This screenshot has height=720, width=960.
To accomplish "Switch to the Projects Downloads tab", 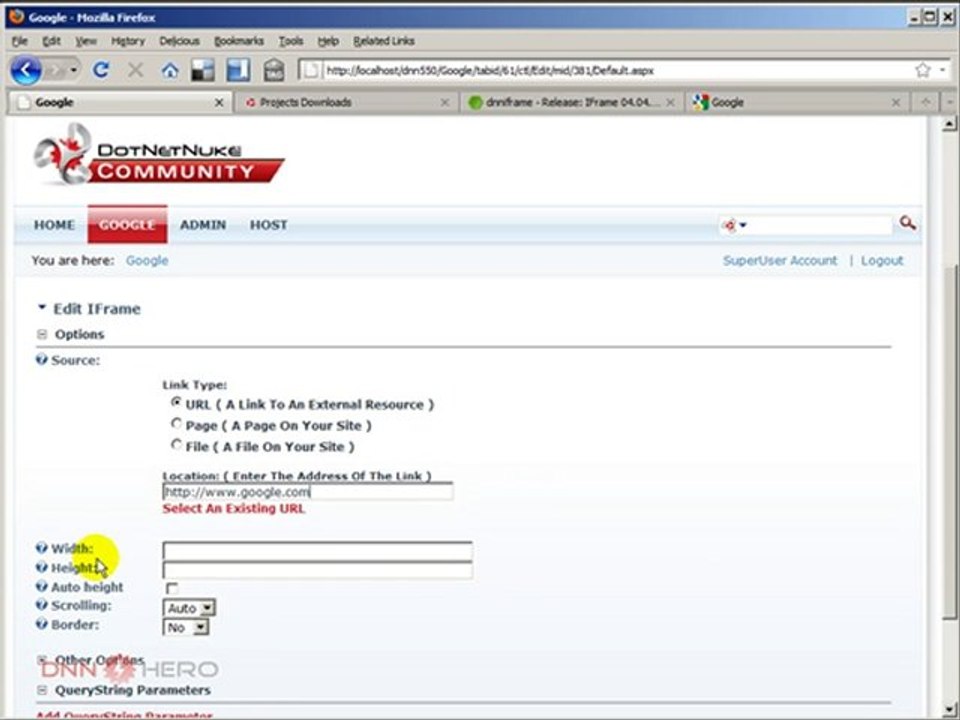I will 346,102.
